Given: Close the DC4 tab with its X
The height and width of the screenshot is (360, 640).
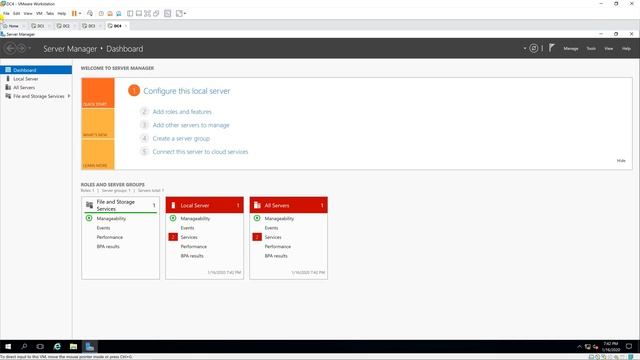Looking at the screenshot, I should pos(126,26).
